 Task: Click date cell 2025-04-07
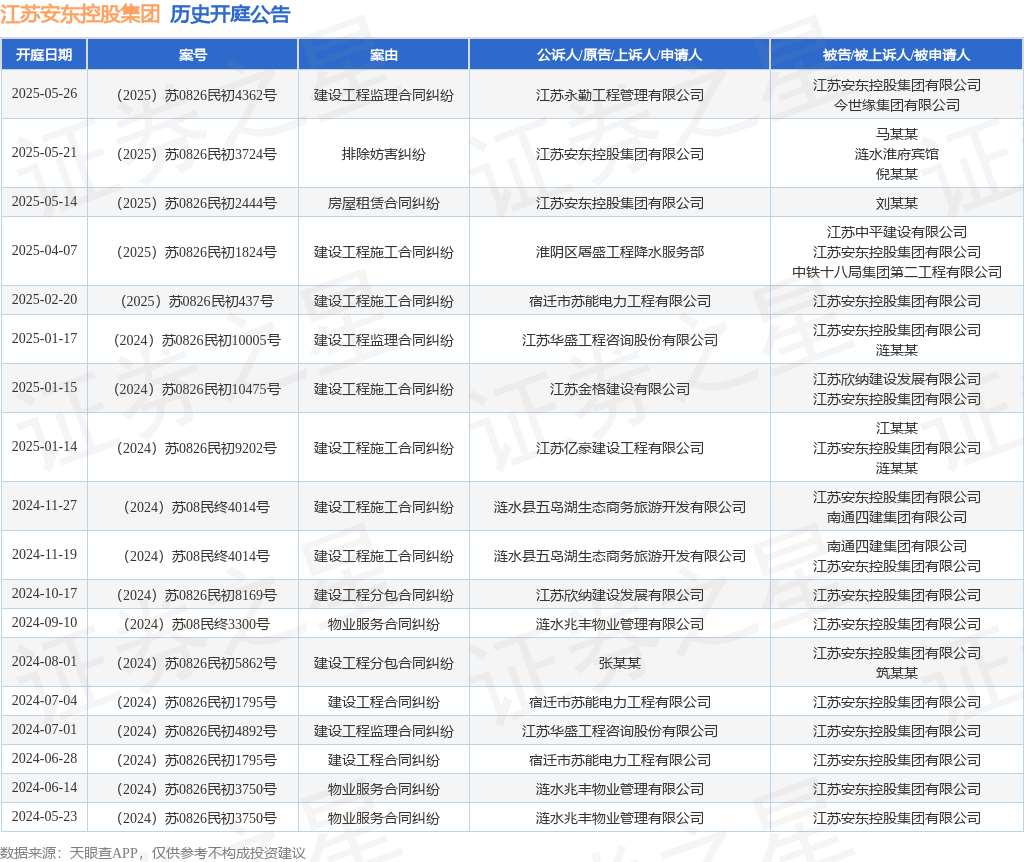tap(44, 250)
